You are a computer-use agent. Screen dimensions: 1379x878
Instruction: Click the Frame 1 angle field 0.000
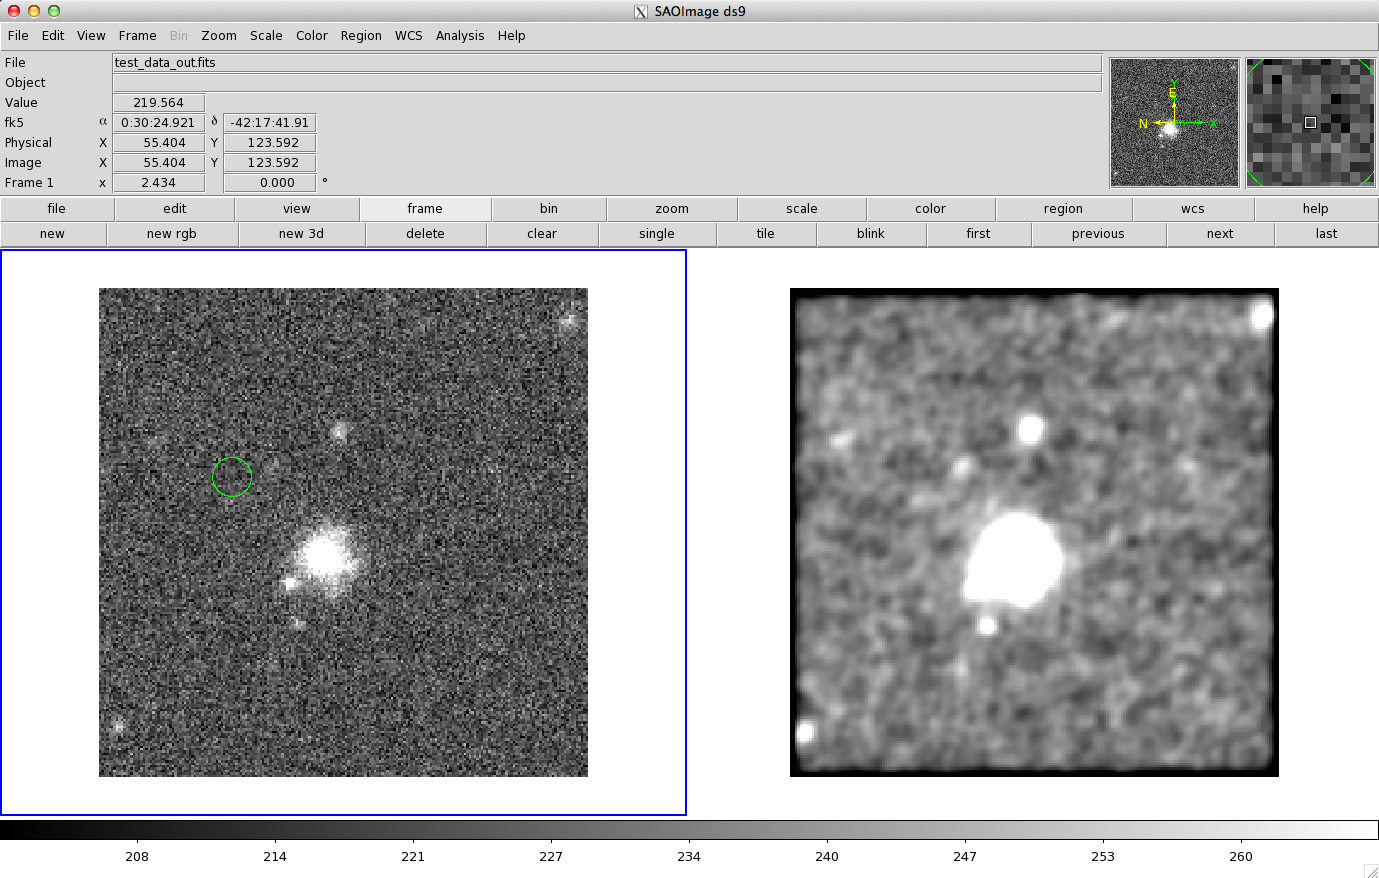coord(270,183)
